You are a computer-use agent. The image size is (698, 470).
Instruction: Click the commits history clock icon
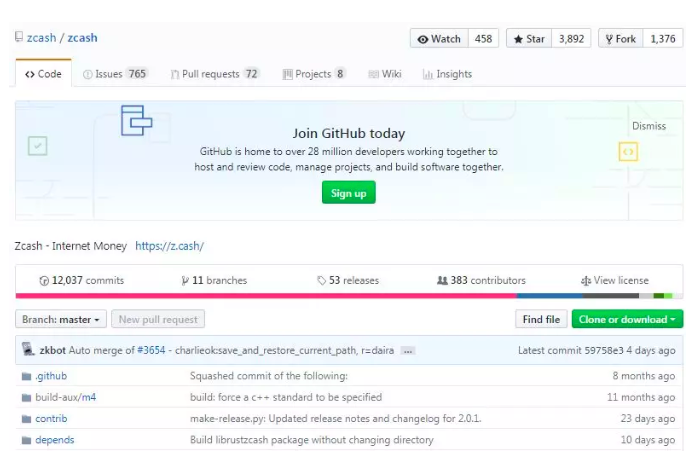(44, 281)
